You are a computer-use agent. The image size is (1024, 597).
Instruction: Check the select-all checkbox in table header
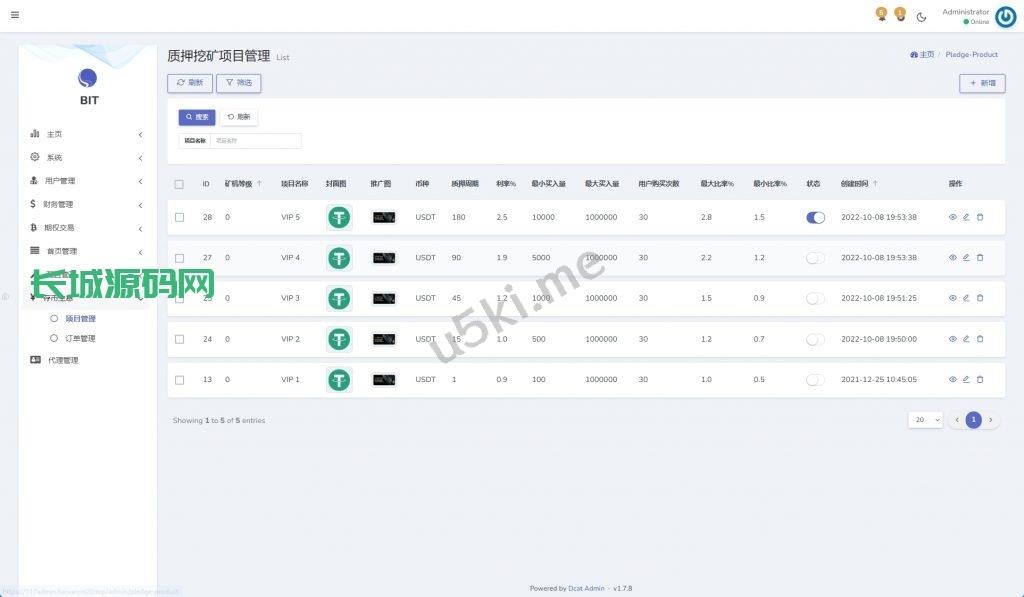pyautogui.click(x=179, y=184)
